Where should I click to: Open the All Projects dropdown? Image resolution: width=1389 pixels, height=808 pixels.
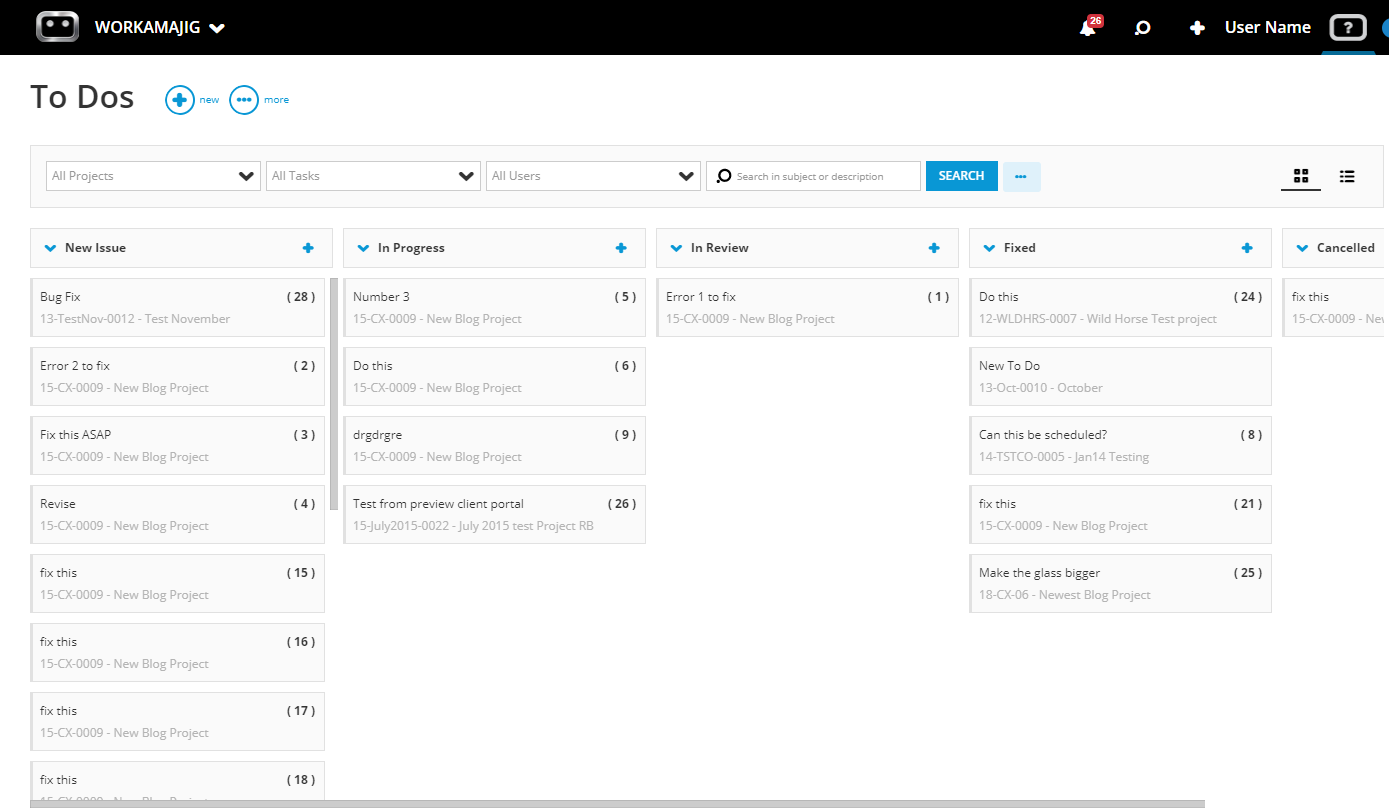tap(153, 176)
